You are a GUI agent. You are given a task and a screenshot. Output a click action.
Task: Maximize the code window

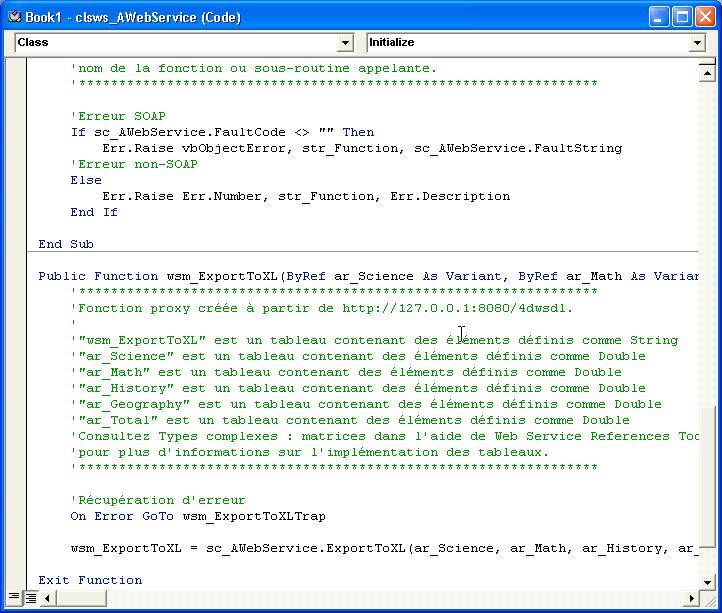click(682, 17)
